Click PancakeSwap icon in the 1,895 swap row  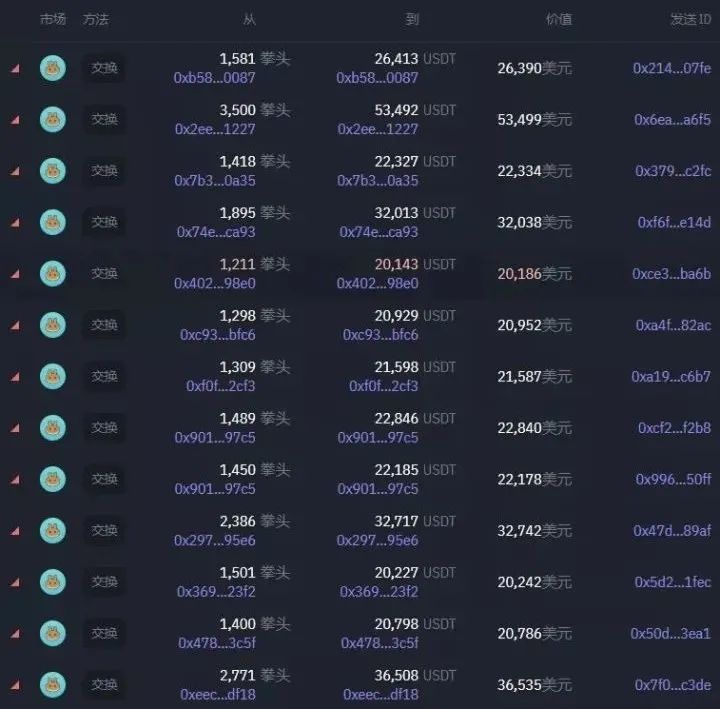52,223
